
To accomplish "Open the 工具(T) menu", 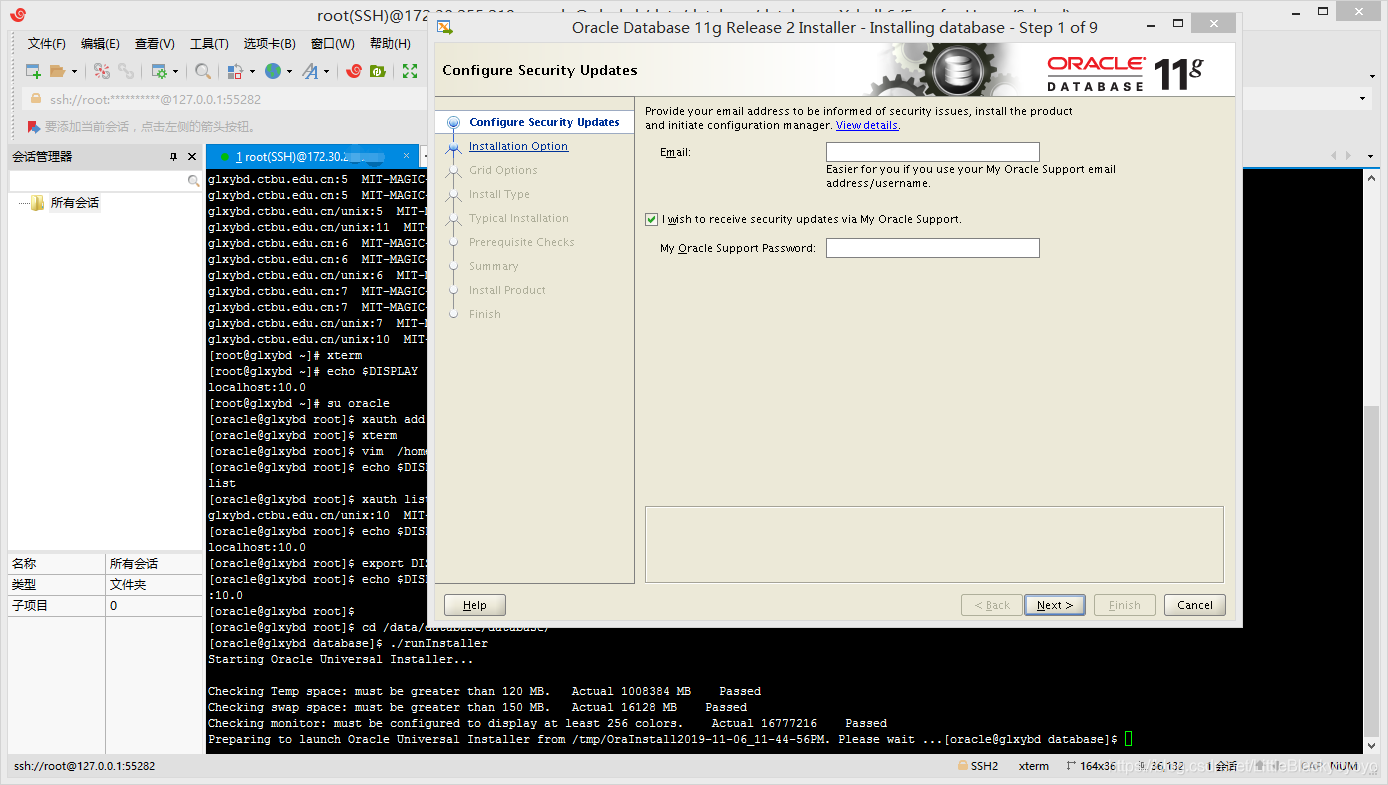I will [x=209, y=44].
